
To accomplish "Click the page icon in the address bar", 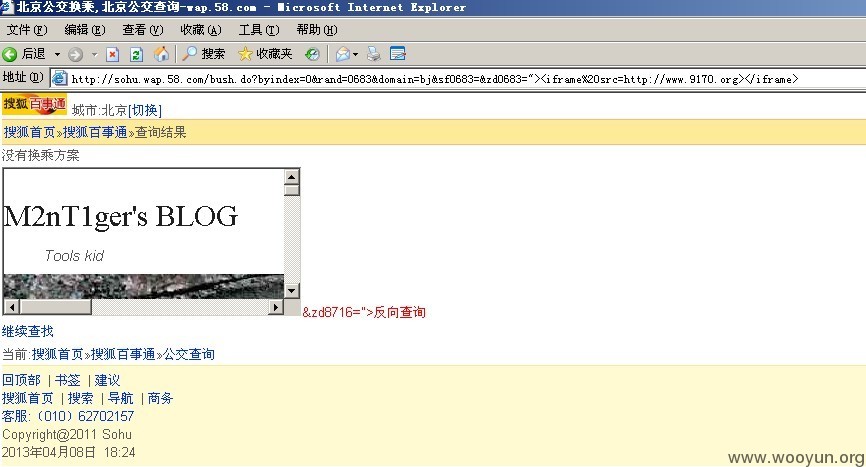I will click(x=59, y=78).
